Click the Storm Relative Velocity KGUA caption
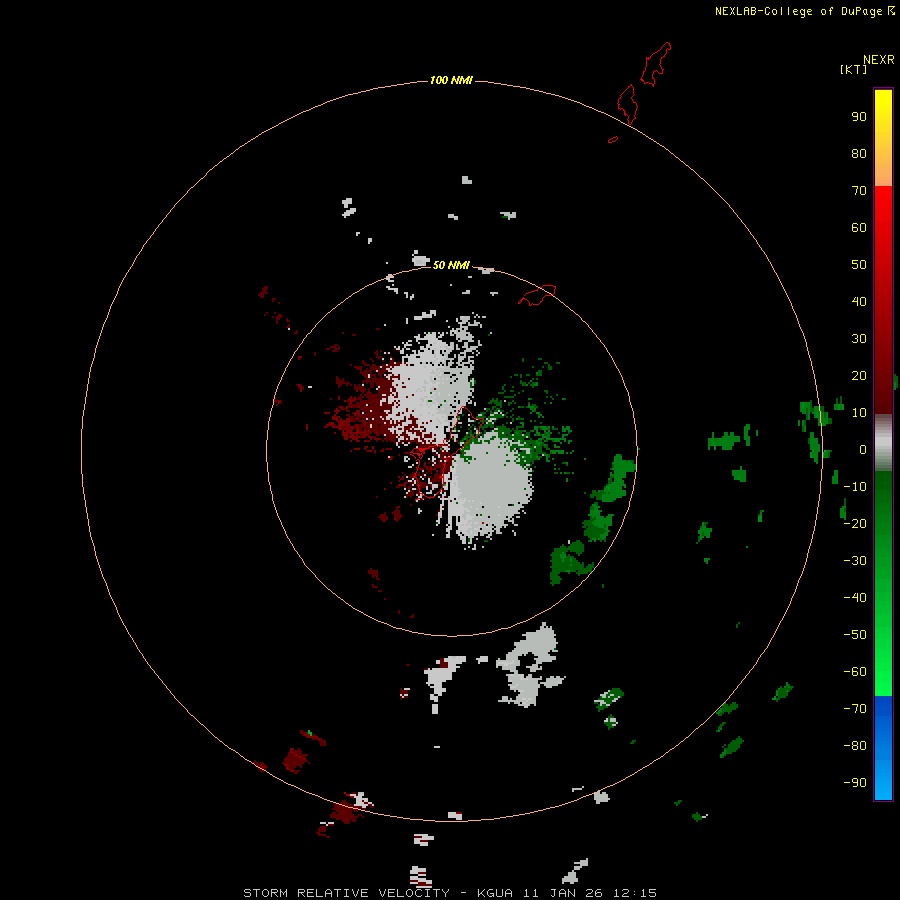The width and height of the screenshot is (900, 900). [x=450, y=893]
